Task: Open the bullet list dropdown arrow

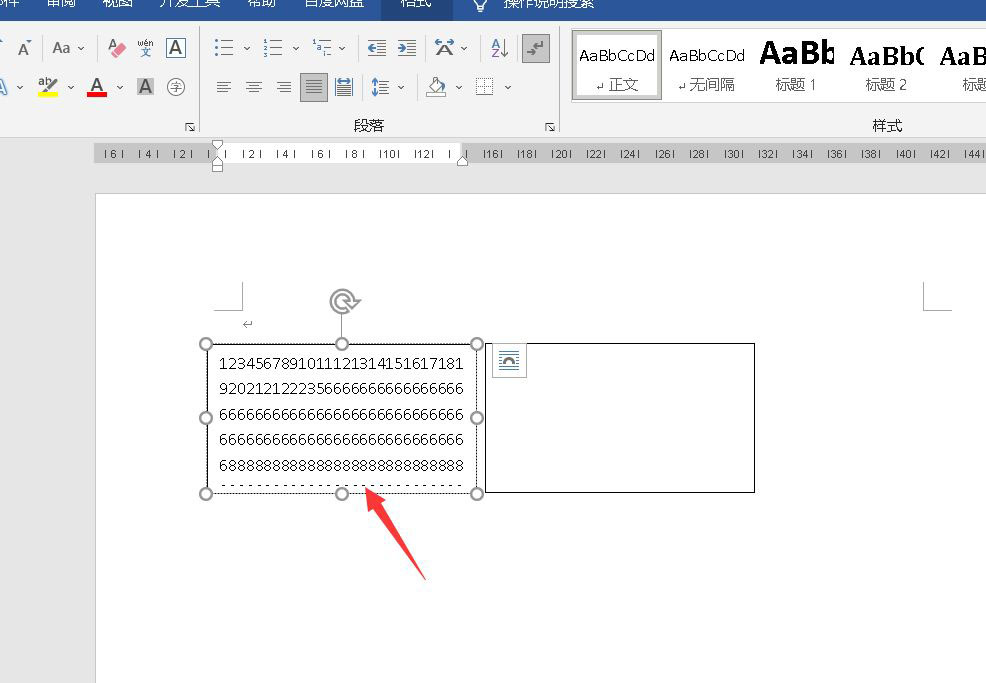Action: tap(246, 48)
